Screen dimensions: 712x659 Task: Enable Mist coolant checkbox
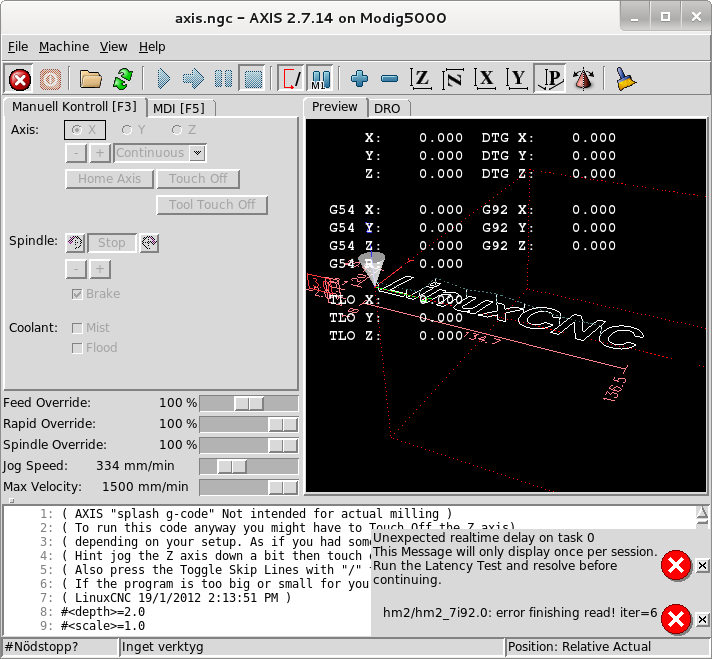[x=90, y=327]
